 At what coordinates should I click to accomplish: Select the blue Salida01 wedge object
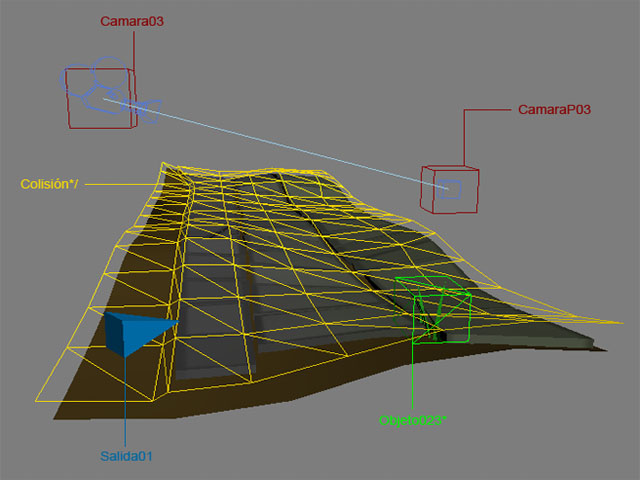pyautogui.click(x=135, y=333)
